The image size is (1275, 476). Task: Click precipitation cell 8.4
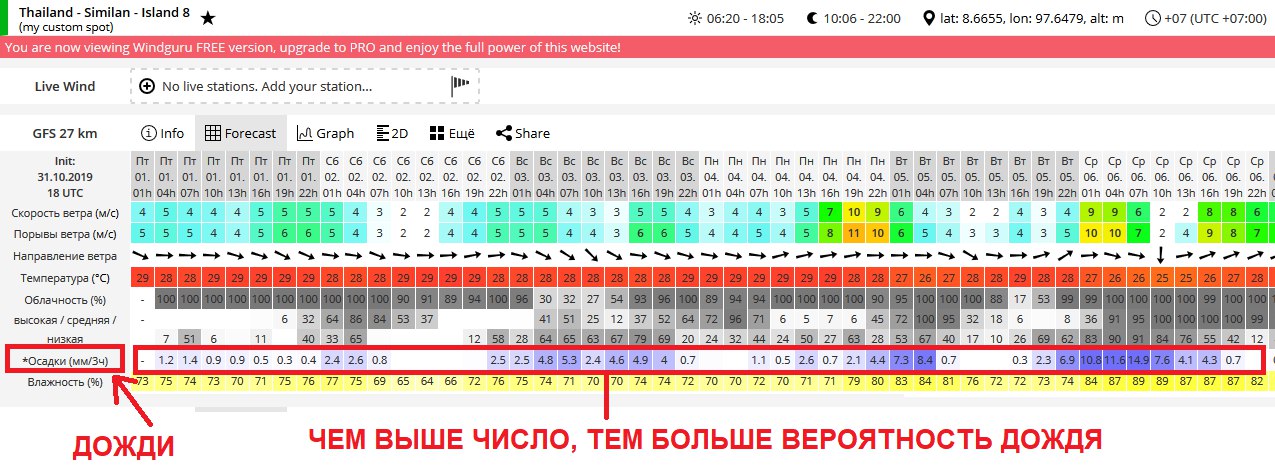[925, 359]
